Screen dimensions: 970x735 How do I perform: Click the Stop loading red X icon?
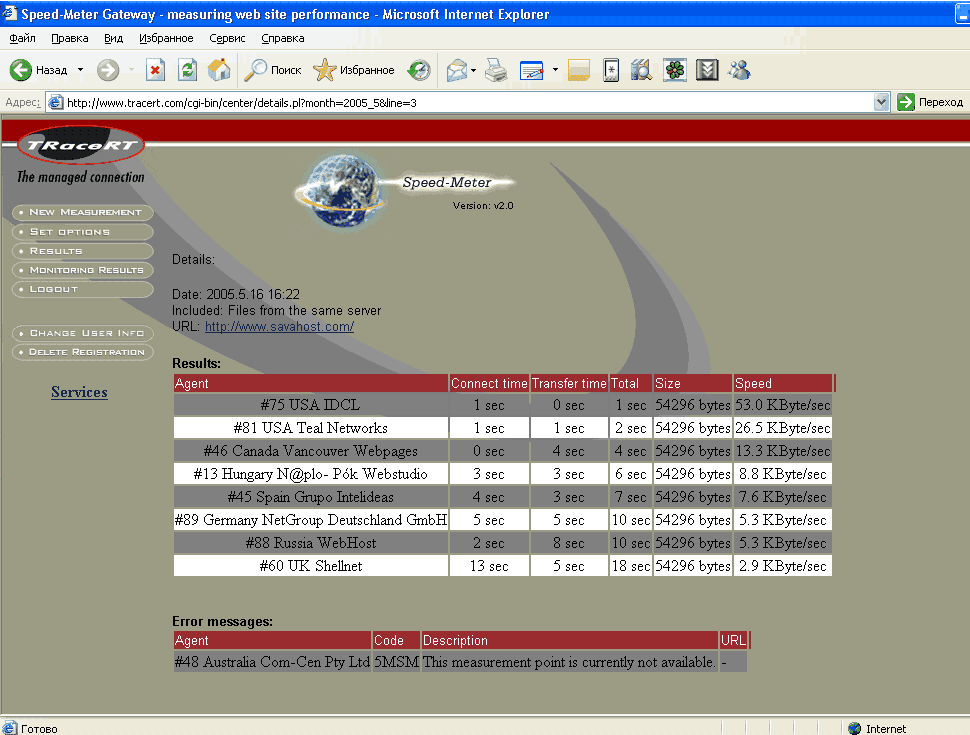pos(155,70)
